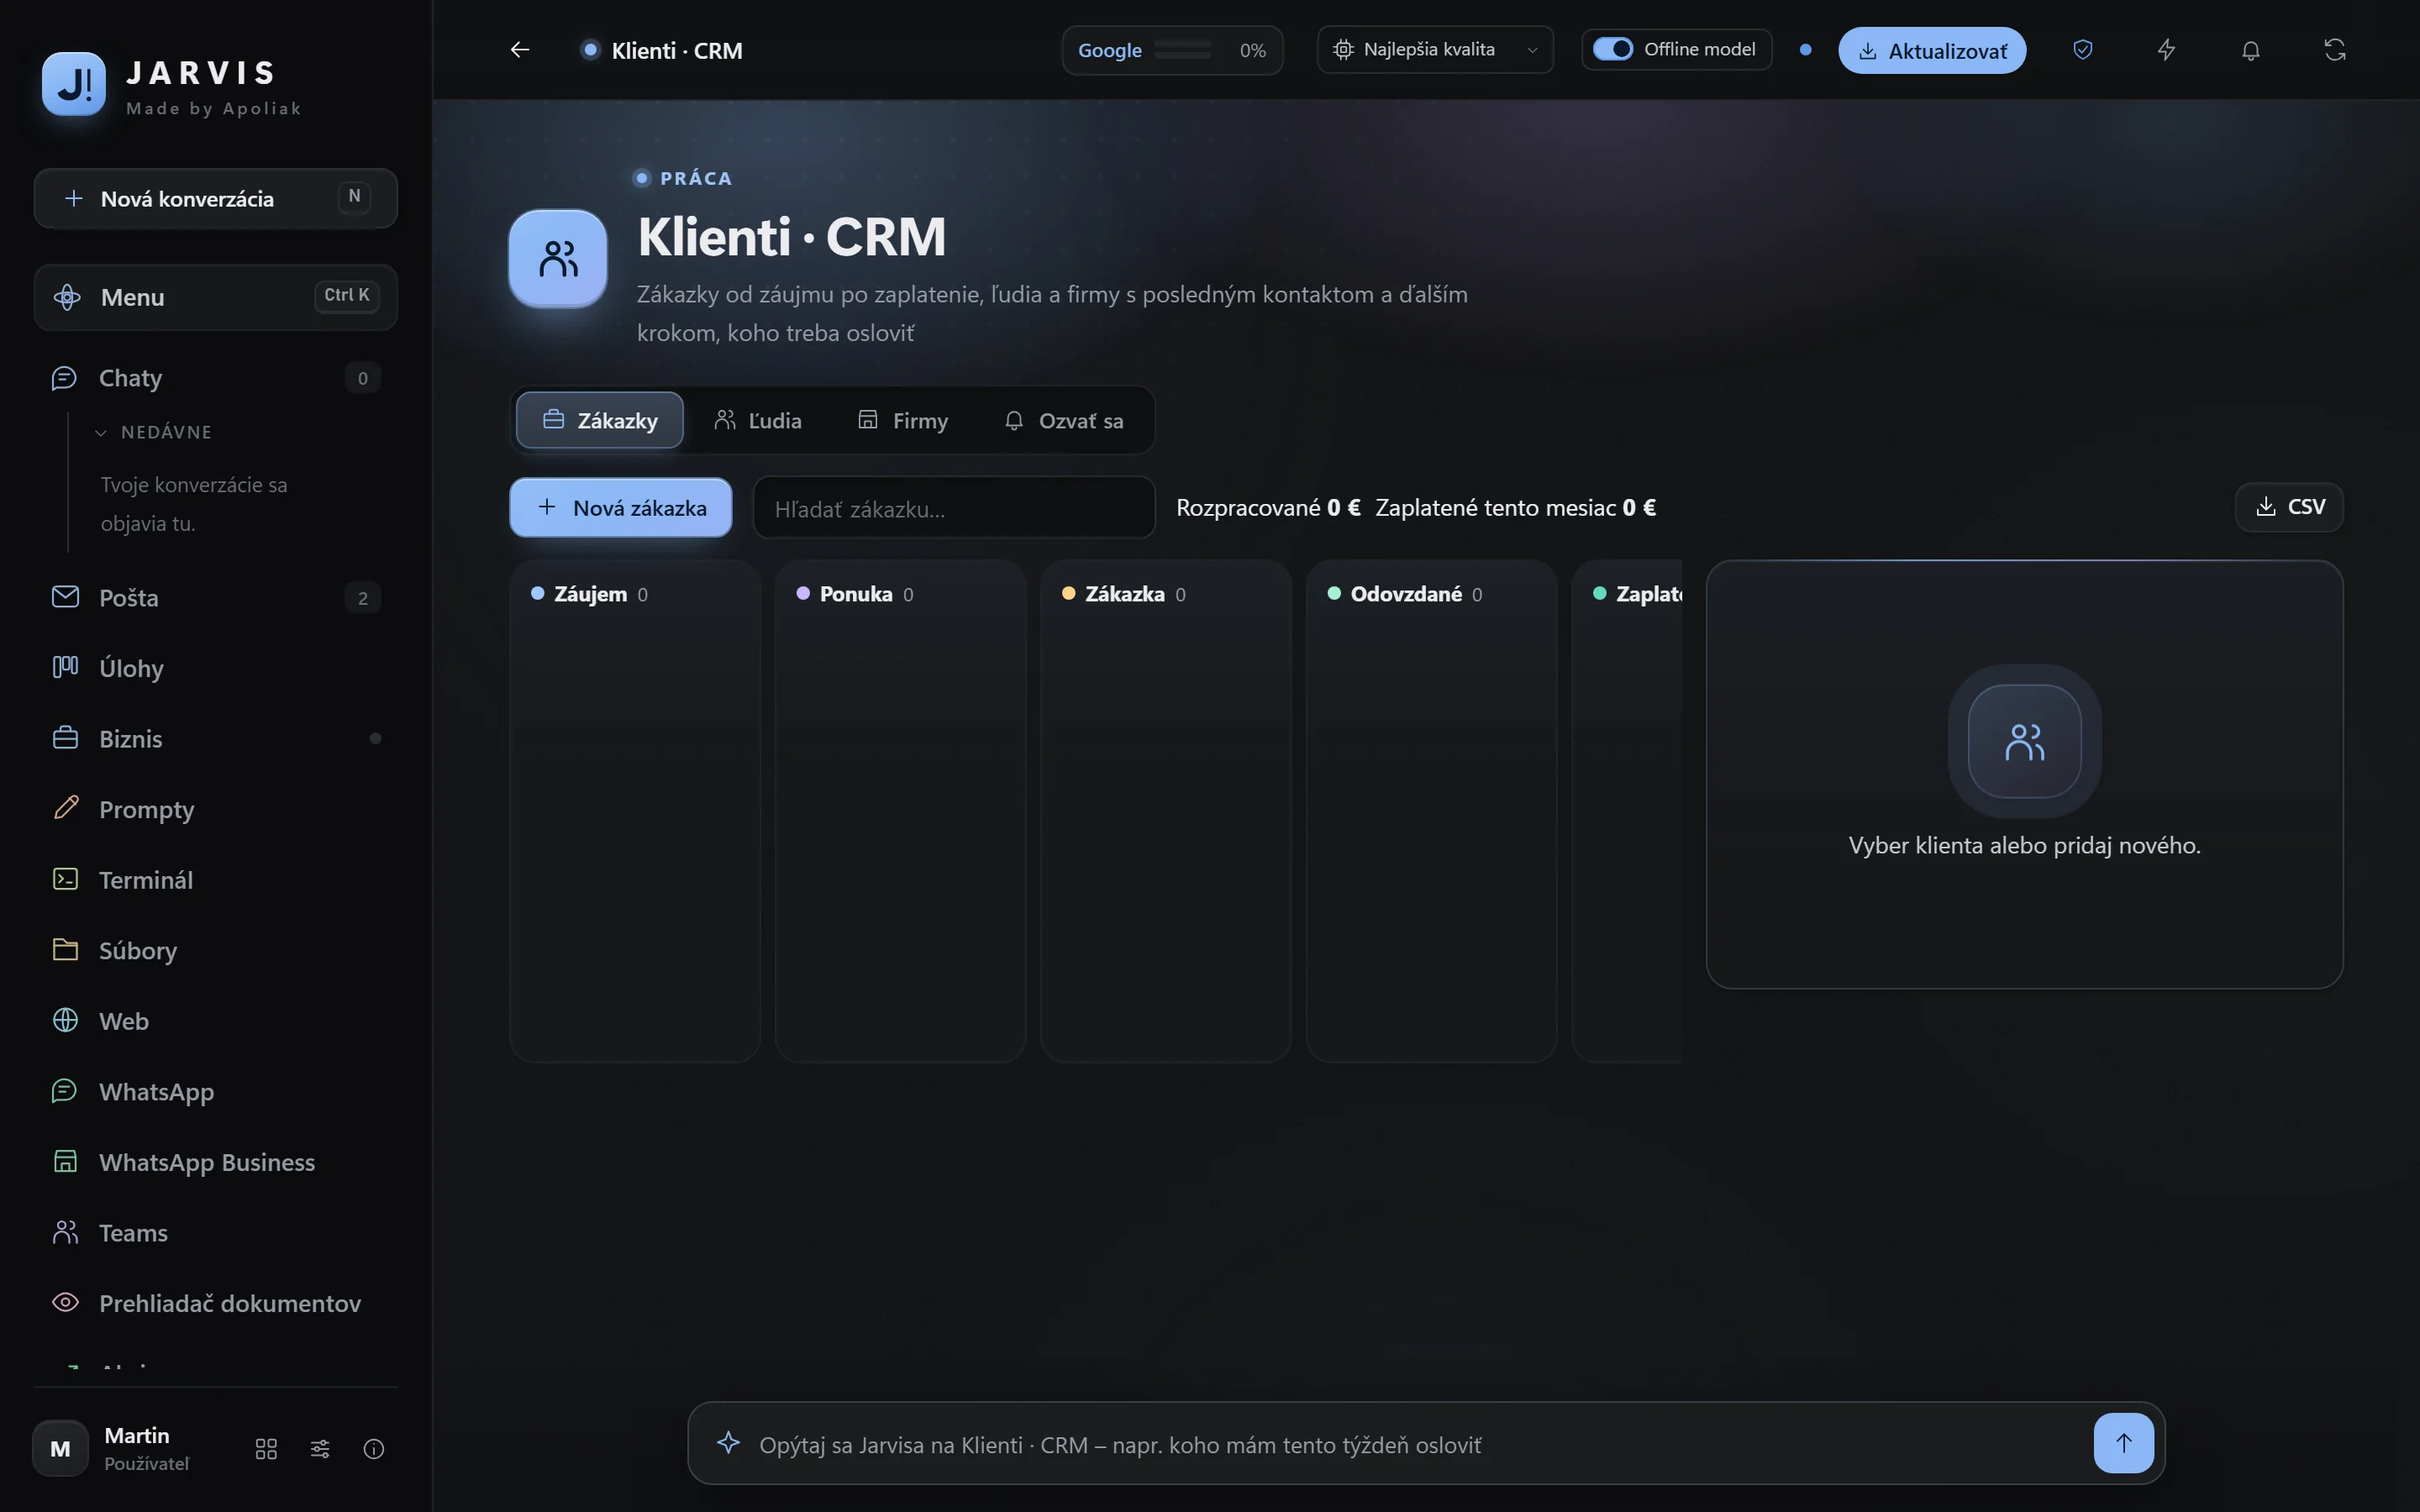
Task: Open Úlohy in the sidebar
Action: click(216, 668)
